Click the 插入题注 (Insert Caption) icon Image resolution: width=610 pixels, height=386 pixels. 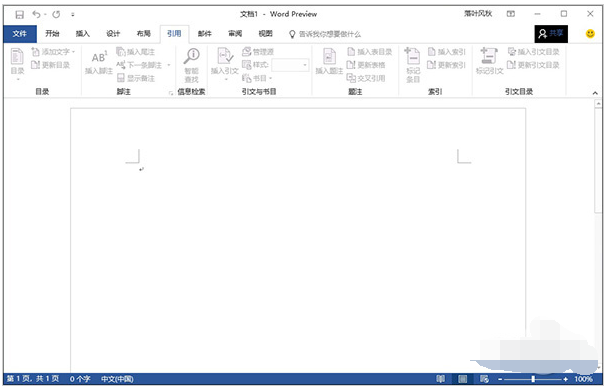329,61
